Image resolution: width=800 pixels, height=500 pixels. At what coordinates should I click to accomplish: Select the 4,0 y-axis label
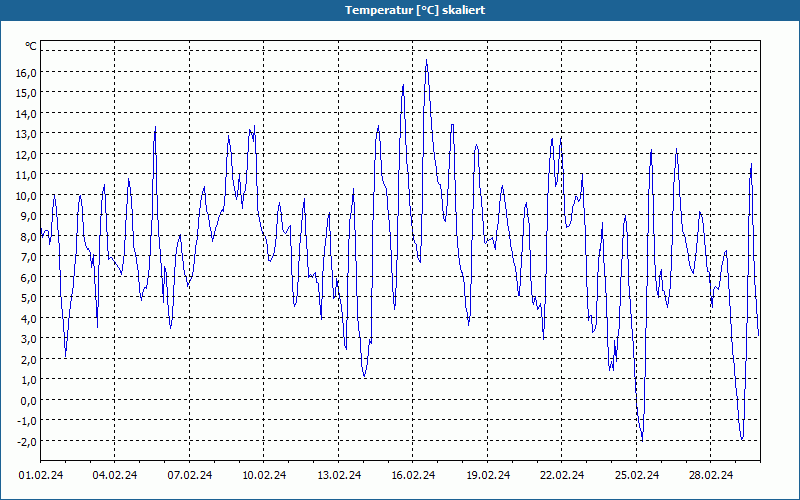click(x=29, y=319)
